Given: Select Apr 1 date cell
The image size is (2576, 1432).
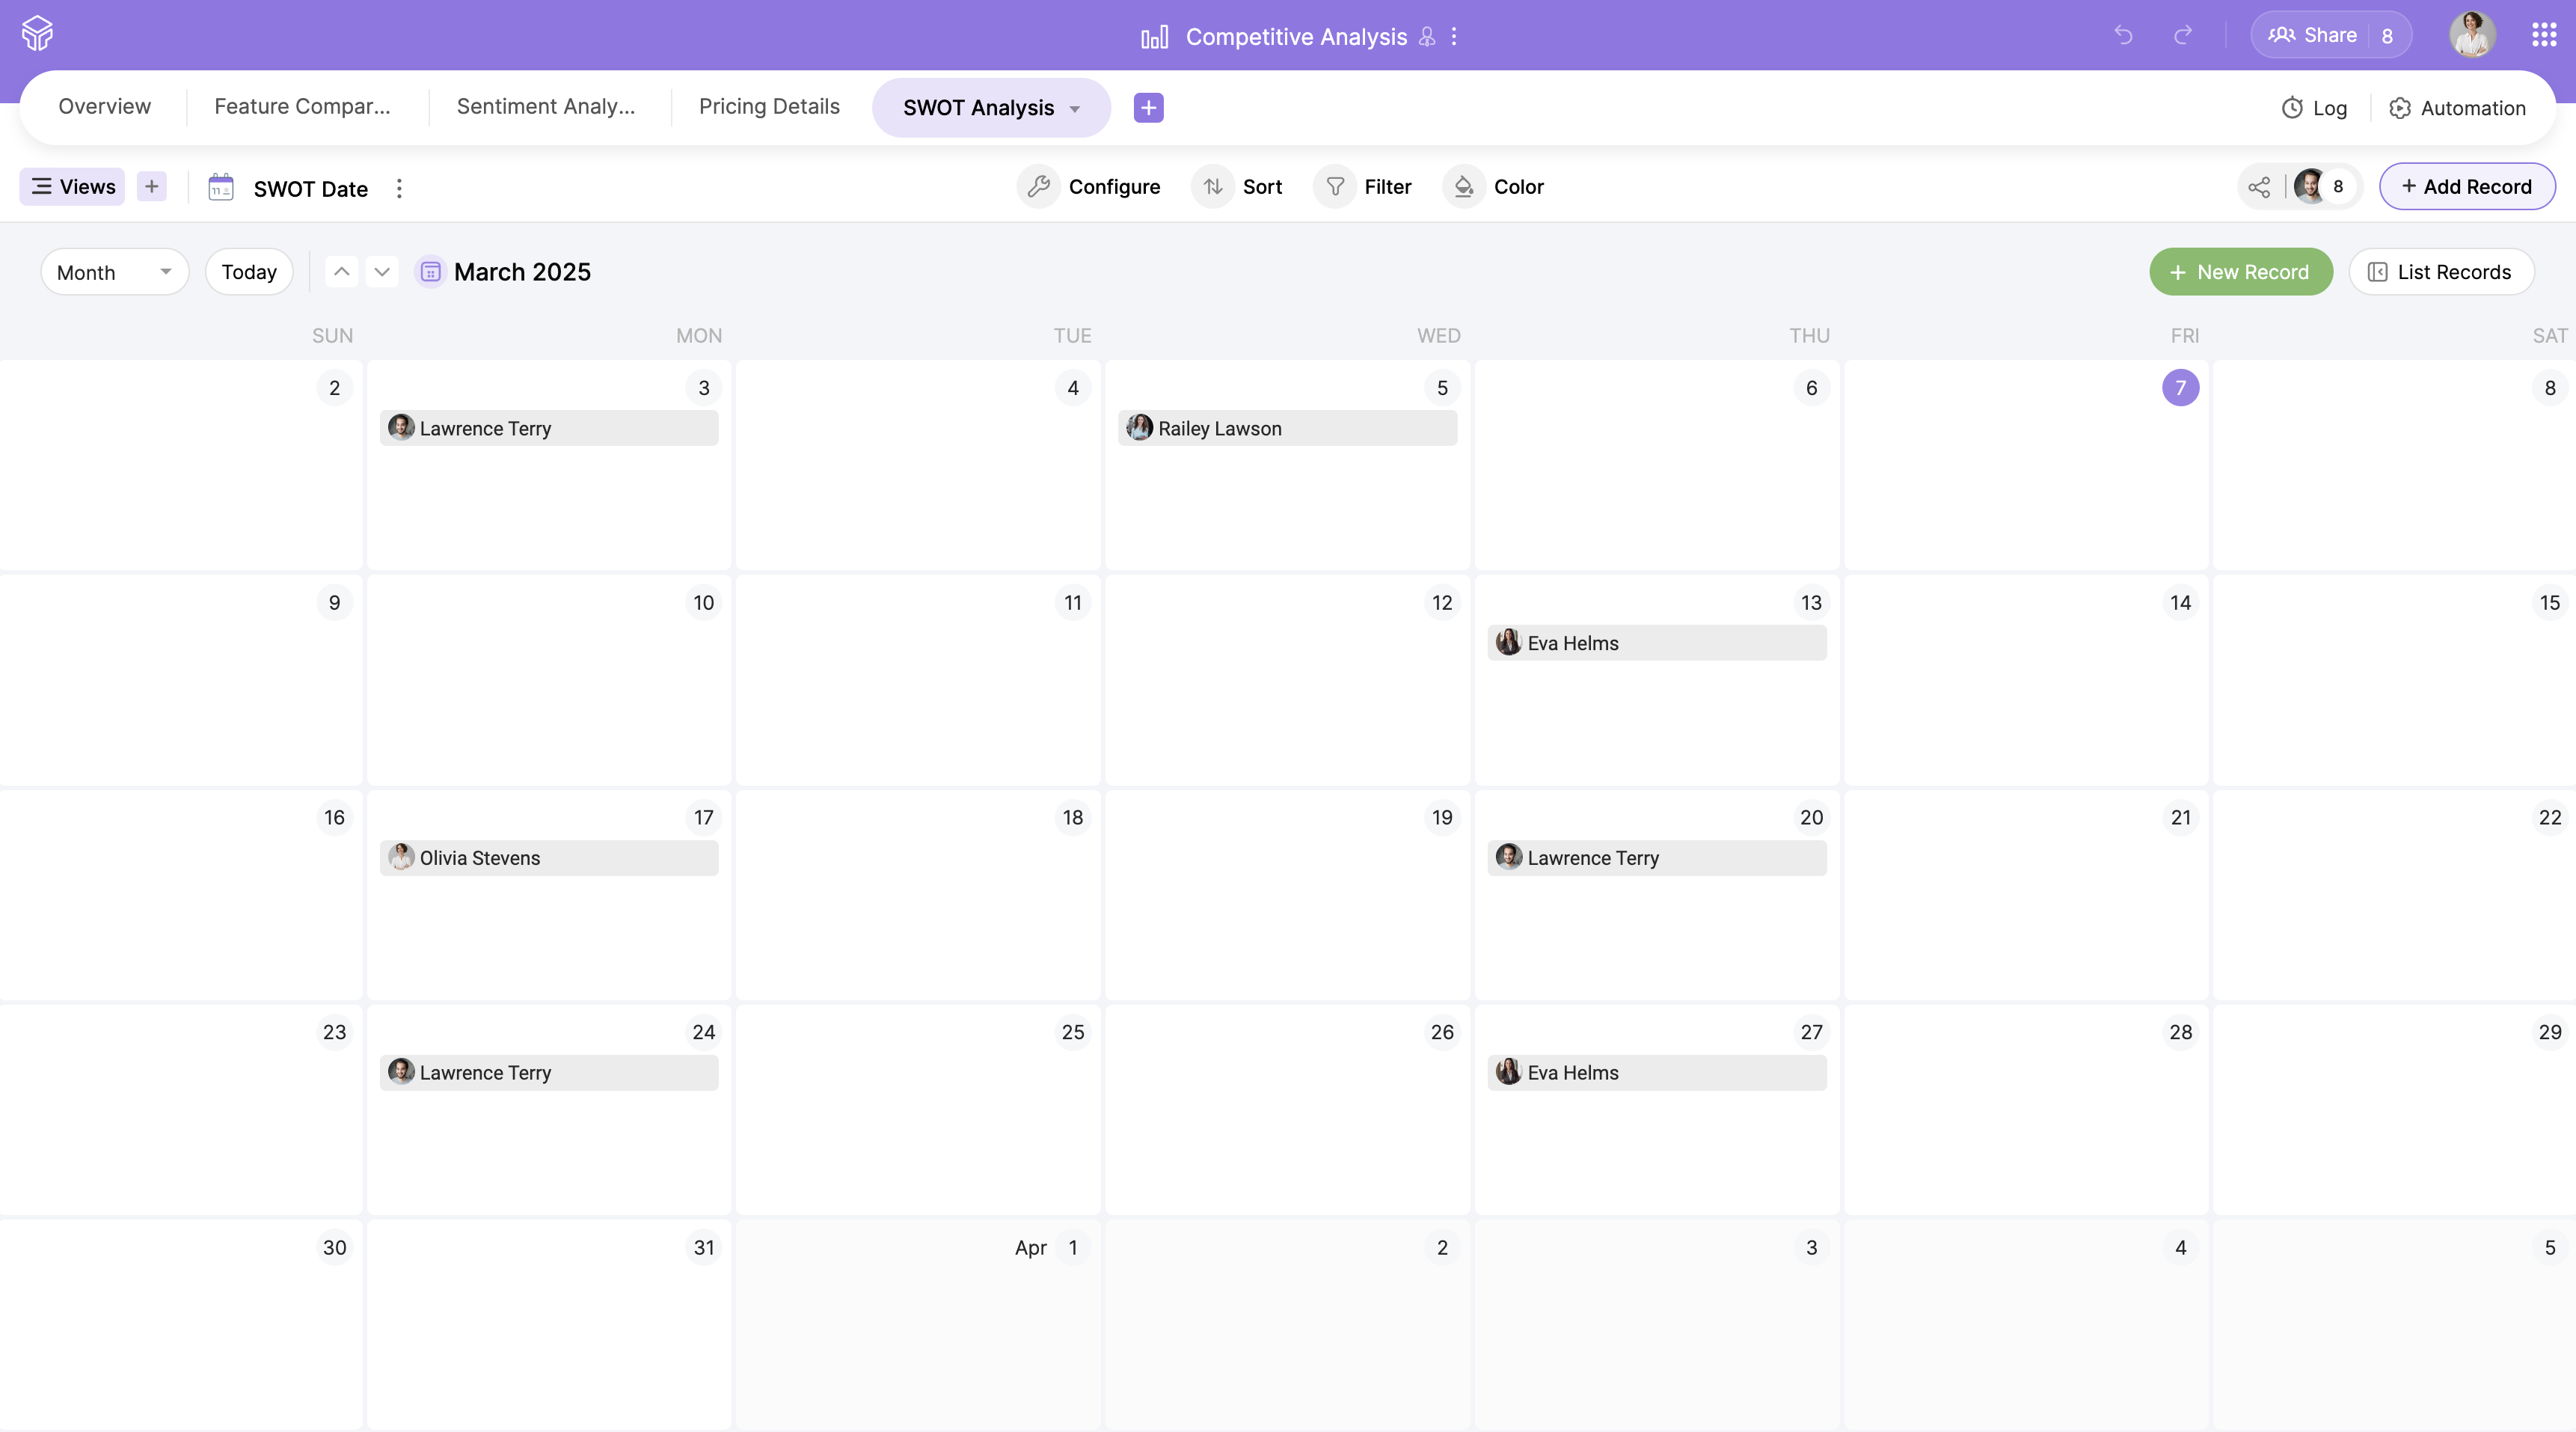Looking at the screenshot, I should pos(918,1325).
